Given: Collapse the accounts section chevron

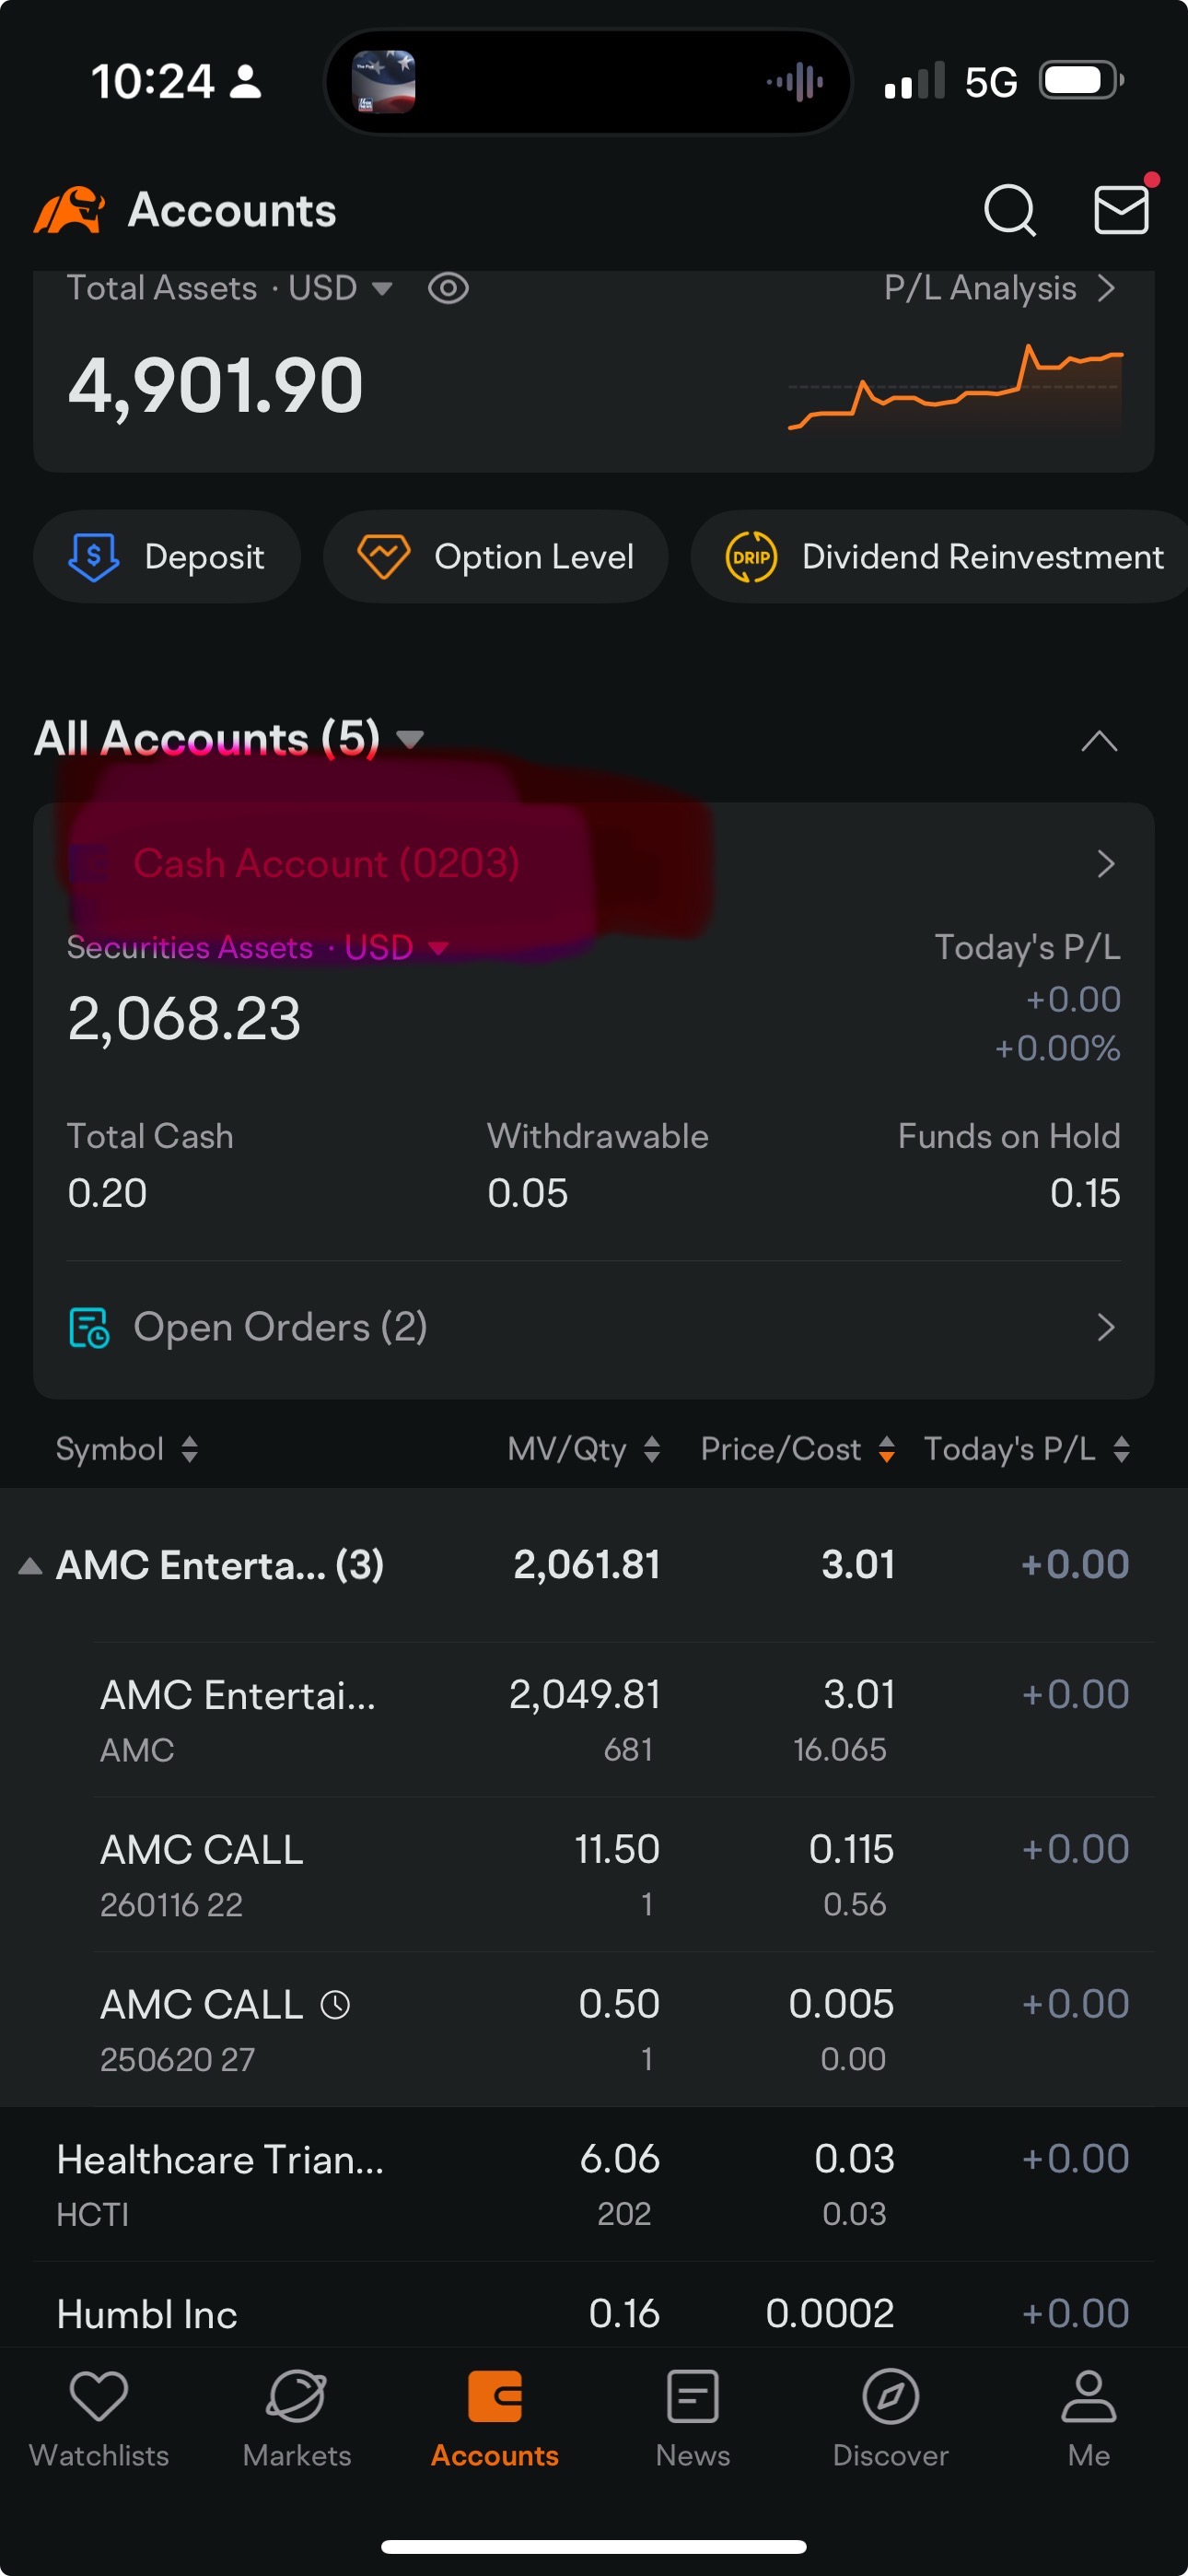Looking at the screenshot, I should (x=1099, y=741).
